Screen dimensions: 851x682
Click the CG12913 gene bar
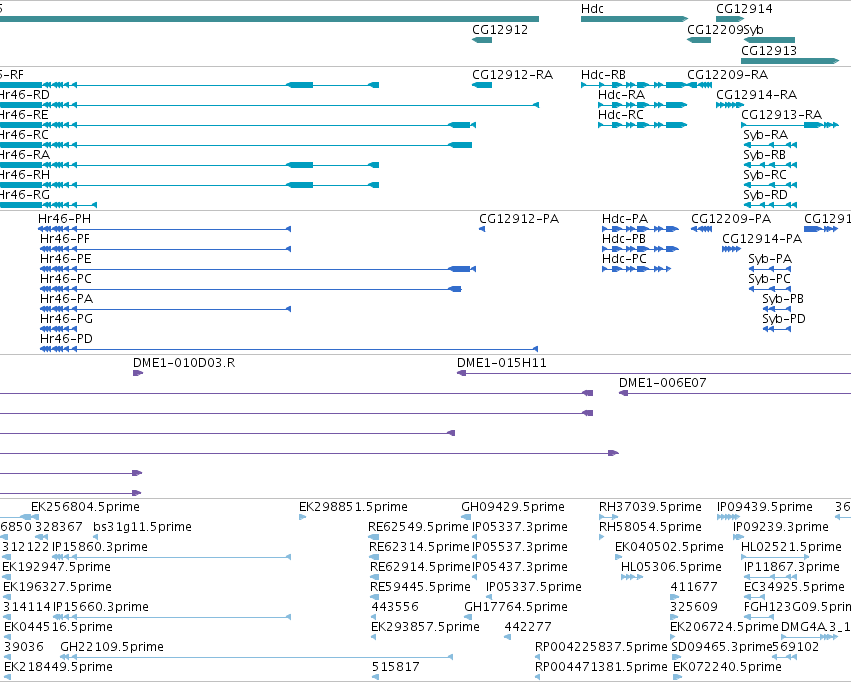tap(790, 61)
